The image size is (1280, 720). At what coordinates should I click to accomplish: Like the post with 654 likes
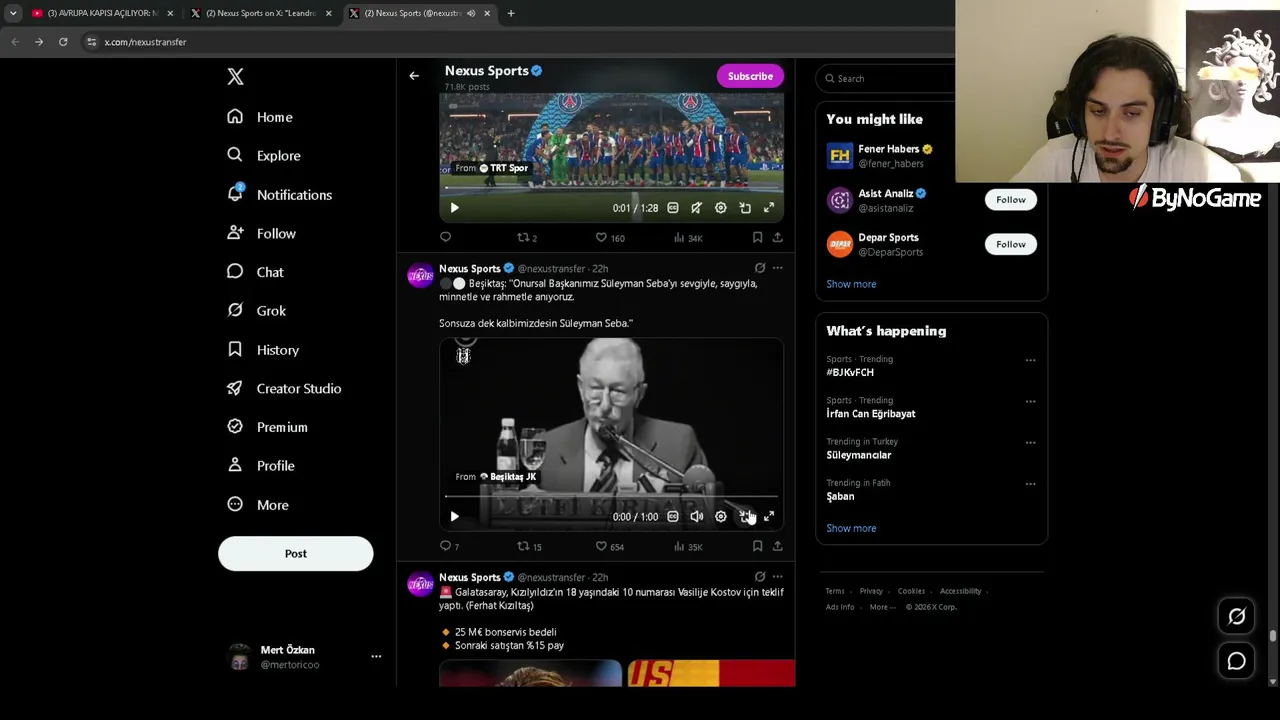[610, 547]
